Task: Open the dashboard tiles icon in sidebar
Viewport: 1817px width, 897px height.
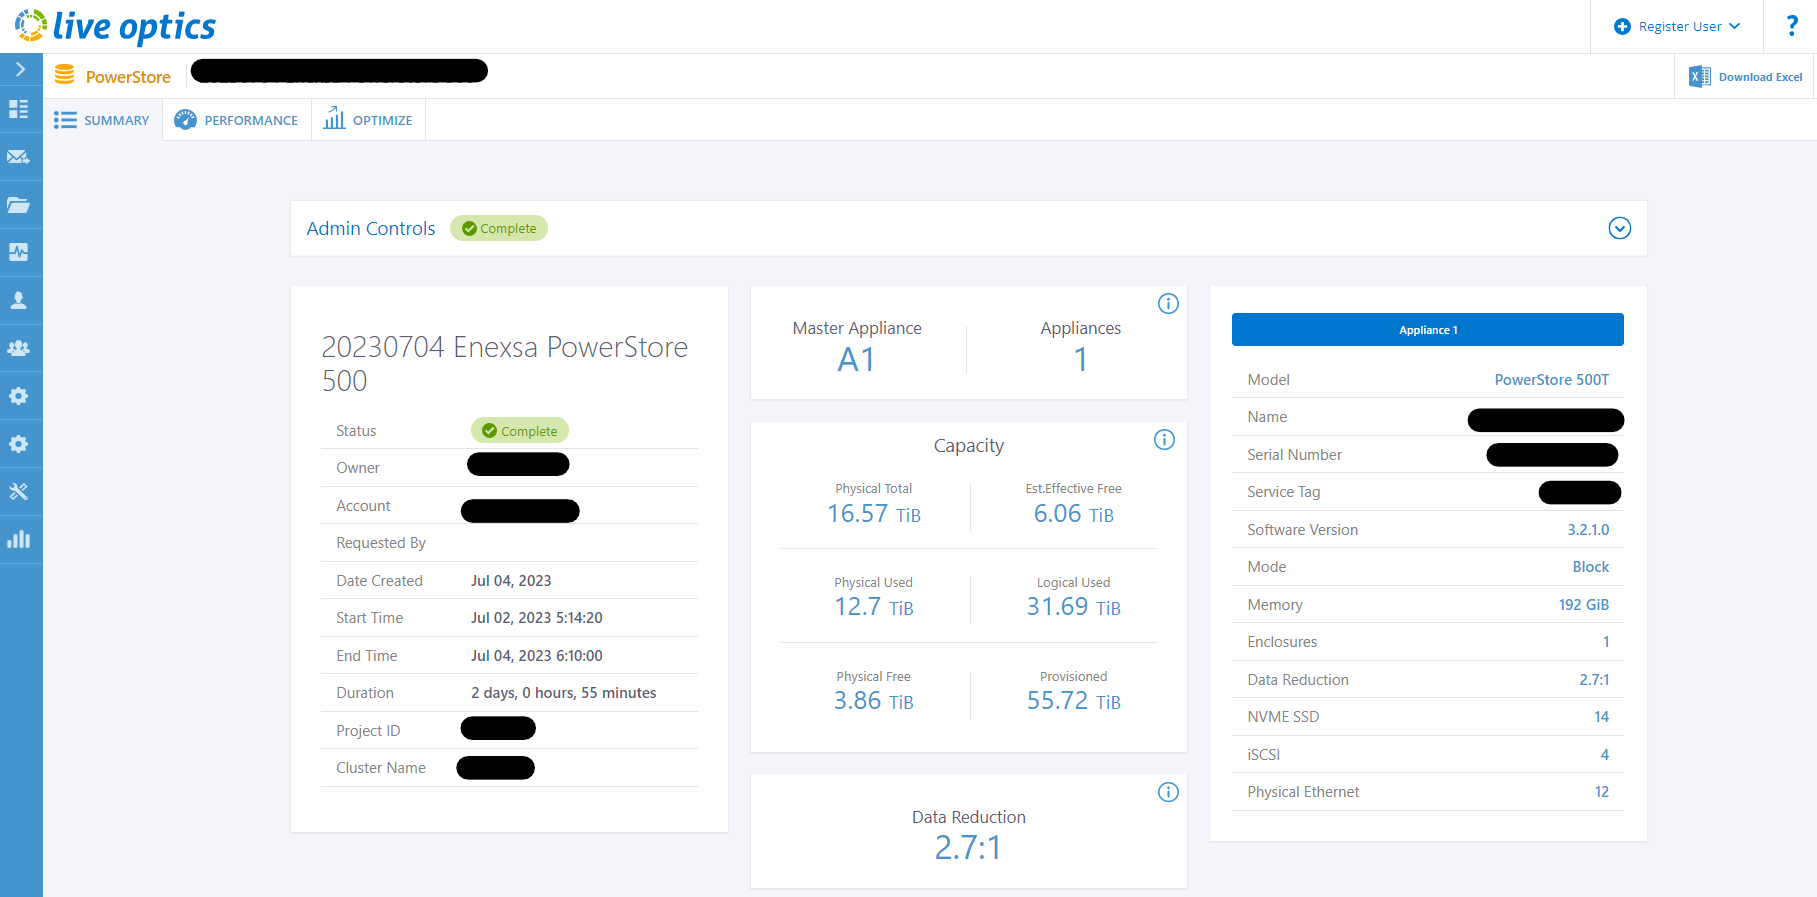Action: click(19, 109)
